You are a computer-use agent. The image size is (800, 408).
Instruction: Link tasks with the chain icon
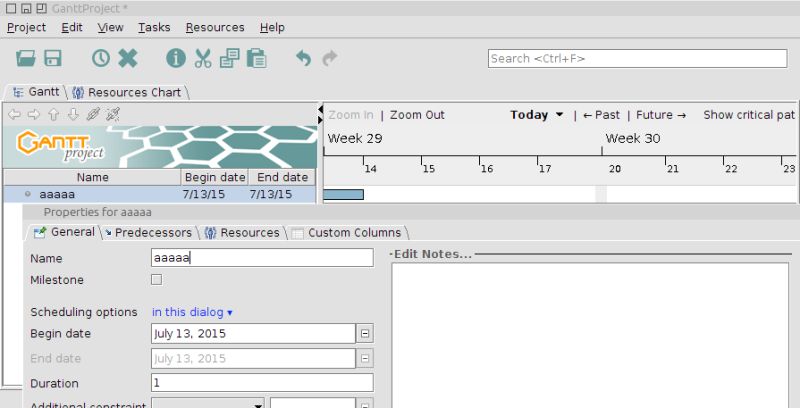pyautogui.click(x=93, y=114)
